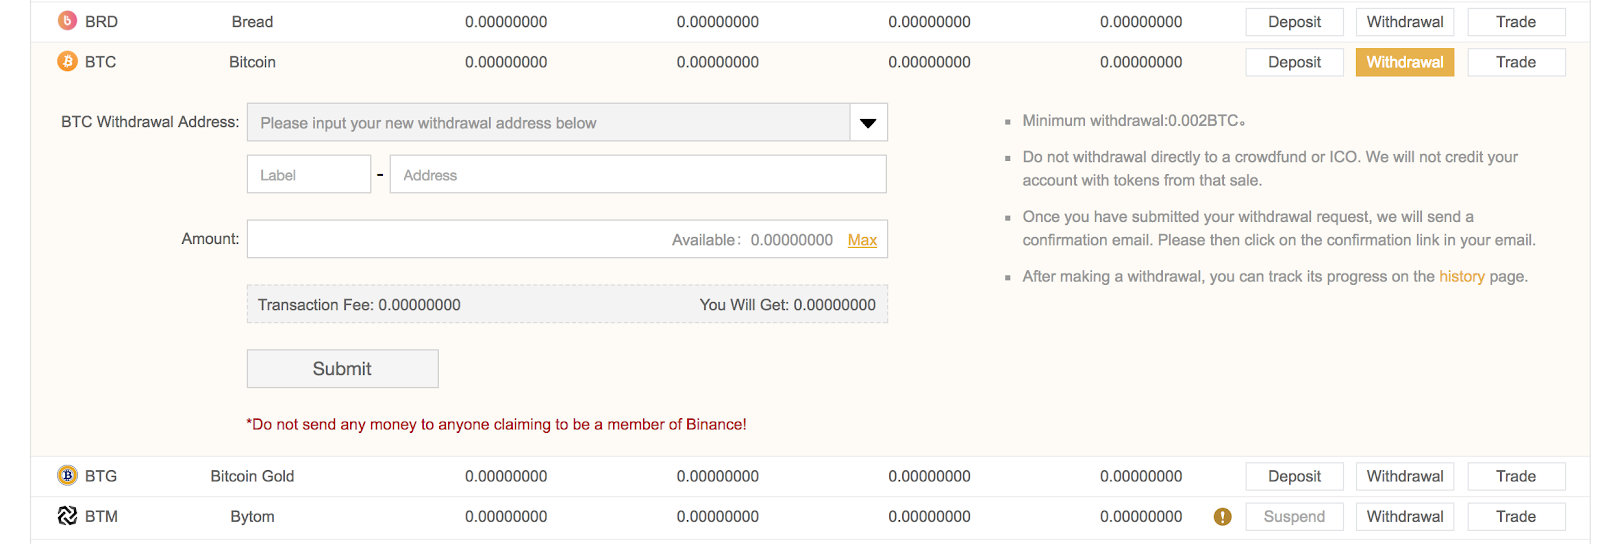The image size is (1600, 544).
Task: Click the Bytom BTM coin icon
Action: (67, 516)
